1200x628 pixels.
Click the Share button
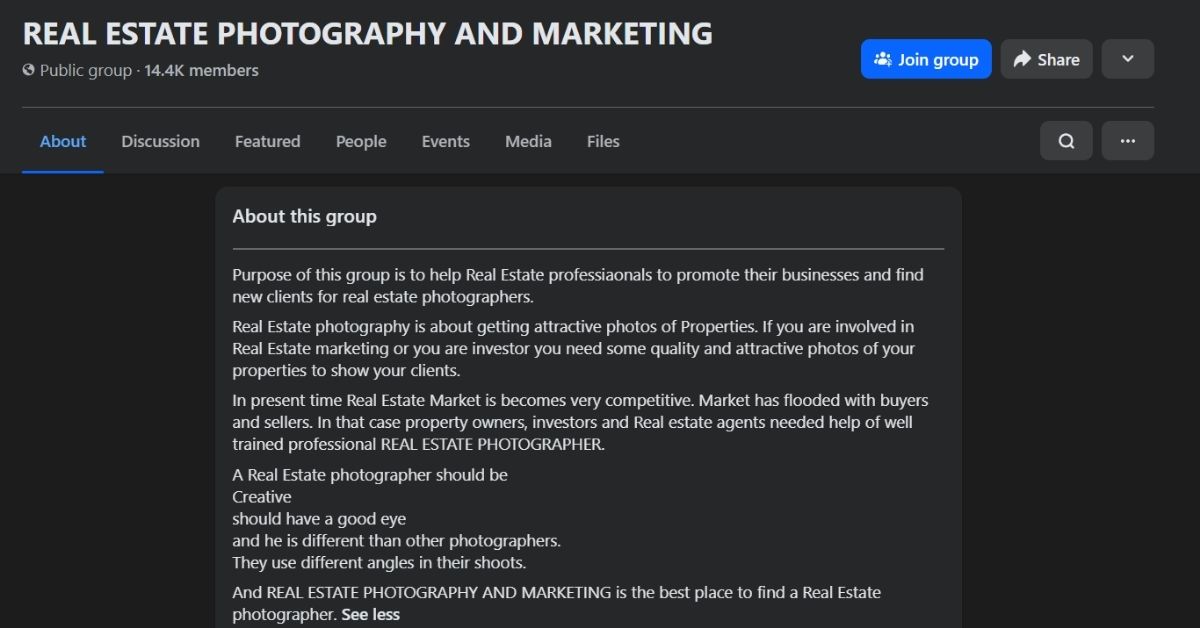pos(1046,59)
